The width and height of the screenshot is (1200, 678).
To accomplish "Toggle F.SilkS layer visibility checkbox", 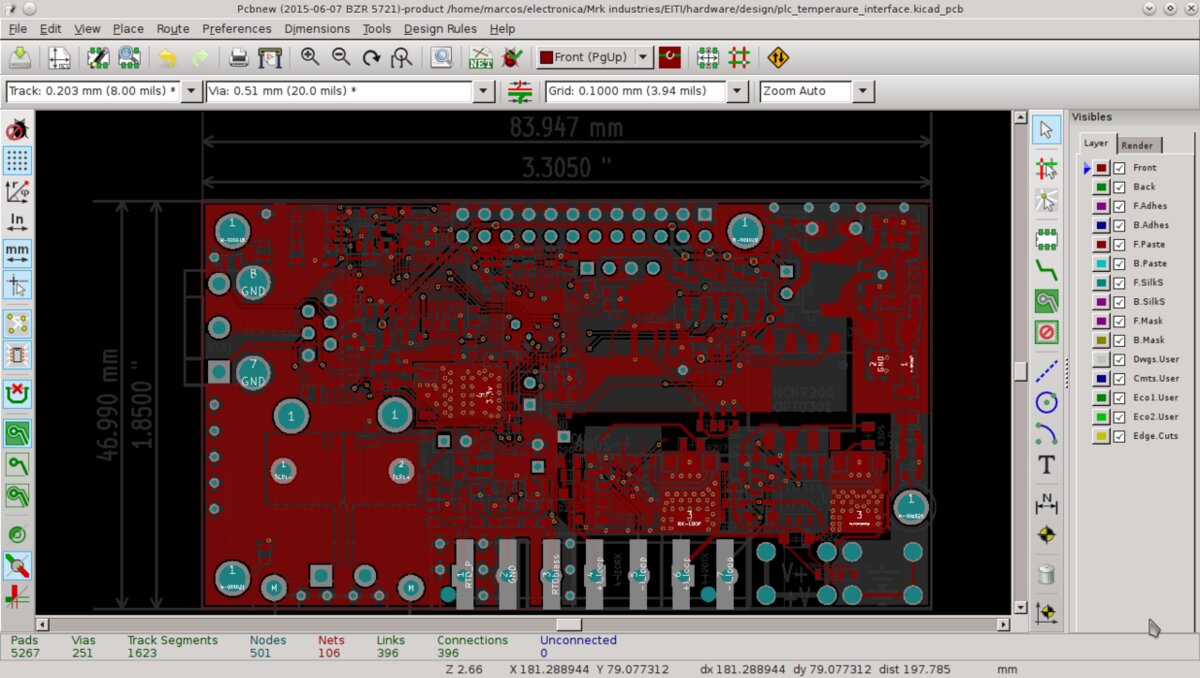I will [x=1120, y=283].
